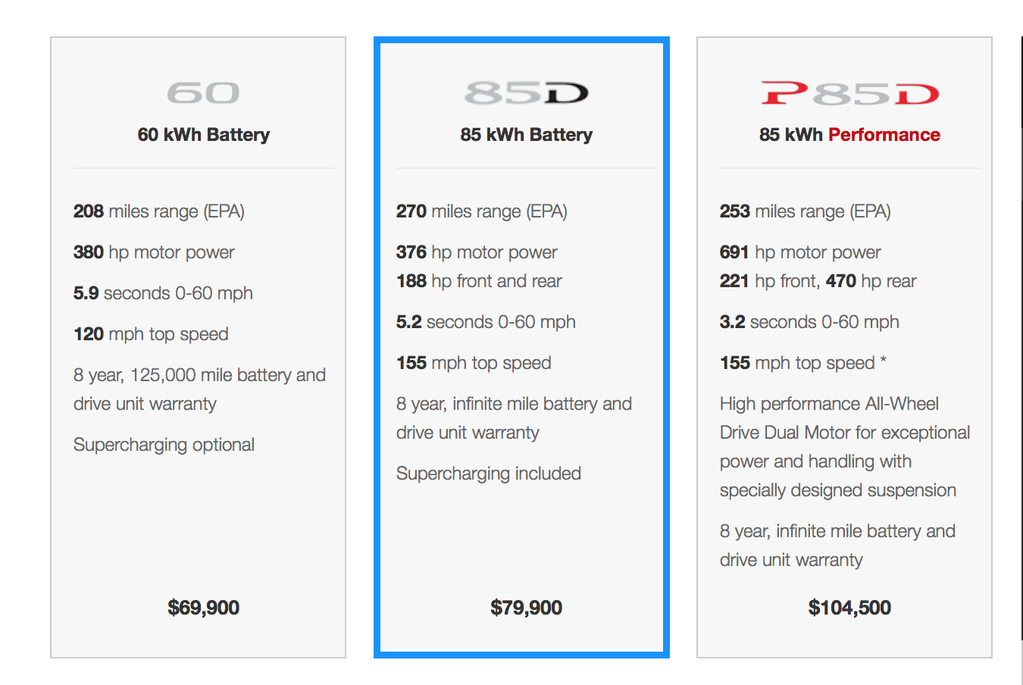The height and width of the screenshot is (685, 1023).
Task: Click the $69,900 price
Action: 204,607
